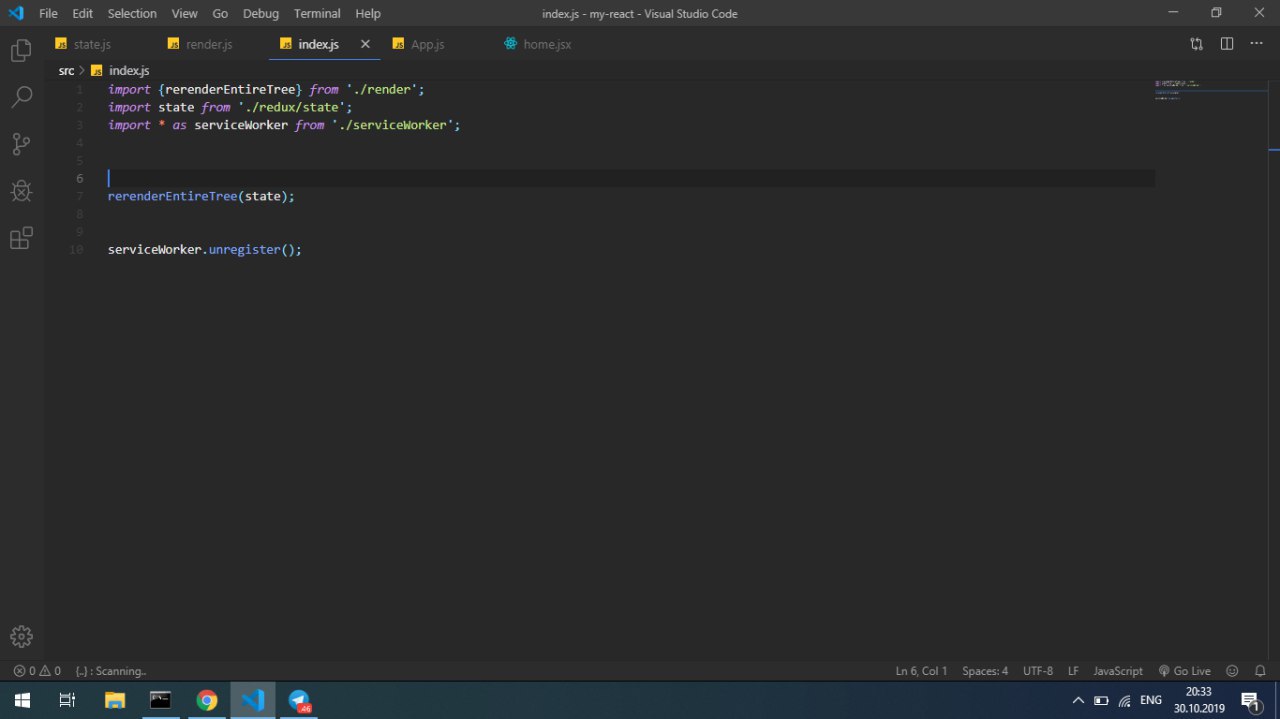The height and width of the screenshot is (719, 1280).
Task: Open the Terminal menu
Action: (317, 13)
